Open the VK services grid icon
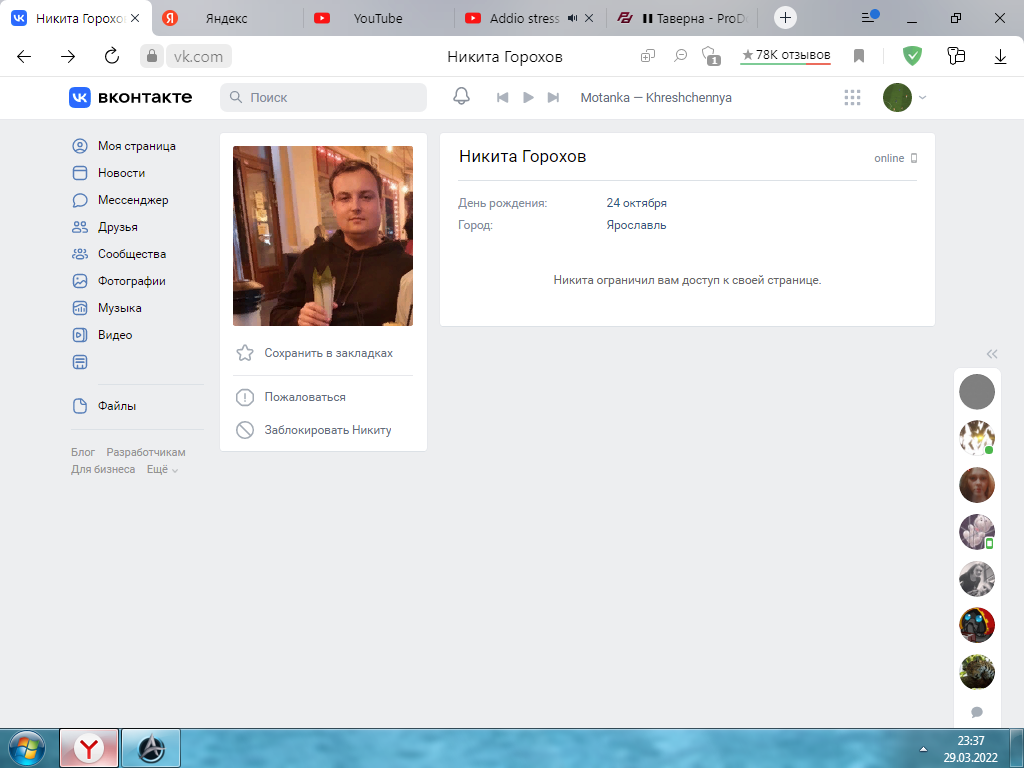Screen dimensions: 1024x768 tap(852, 97)
